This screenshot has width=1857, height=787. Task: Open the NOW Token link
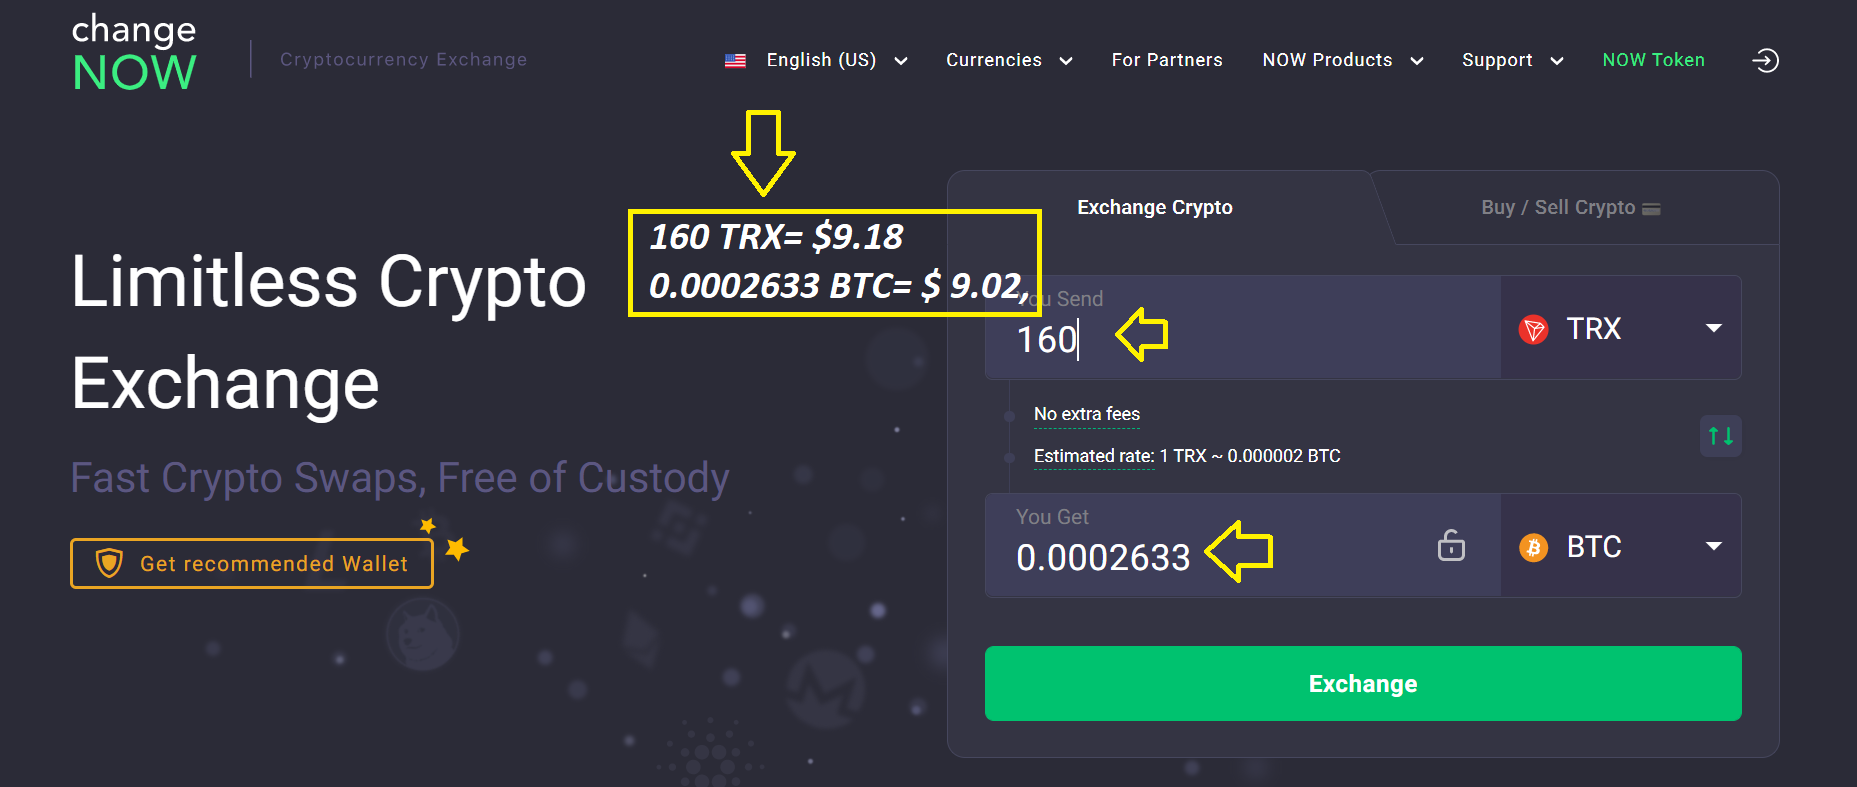1653,60
